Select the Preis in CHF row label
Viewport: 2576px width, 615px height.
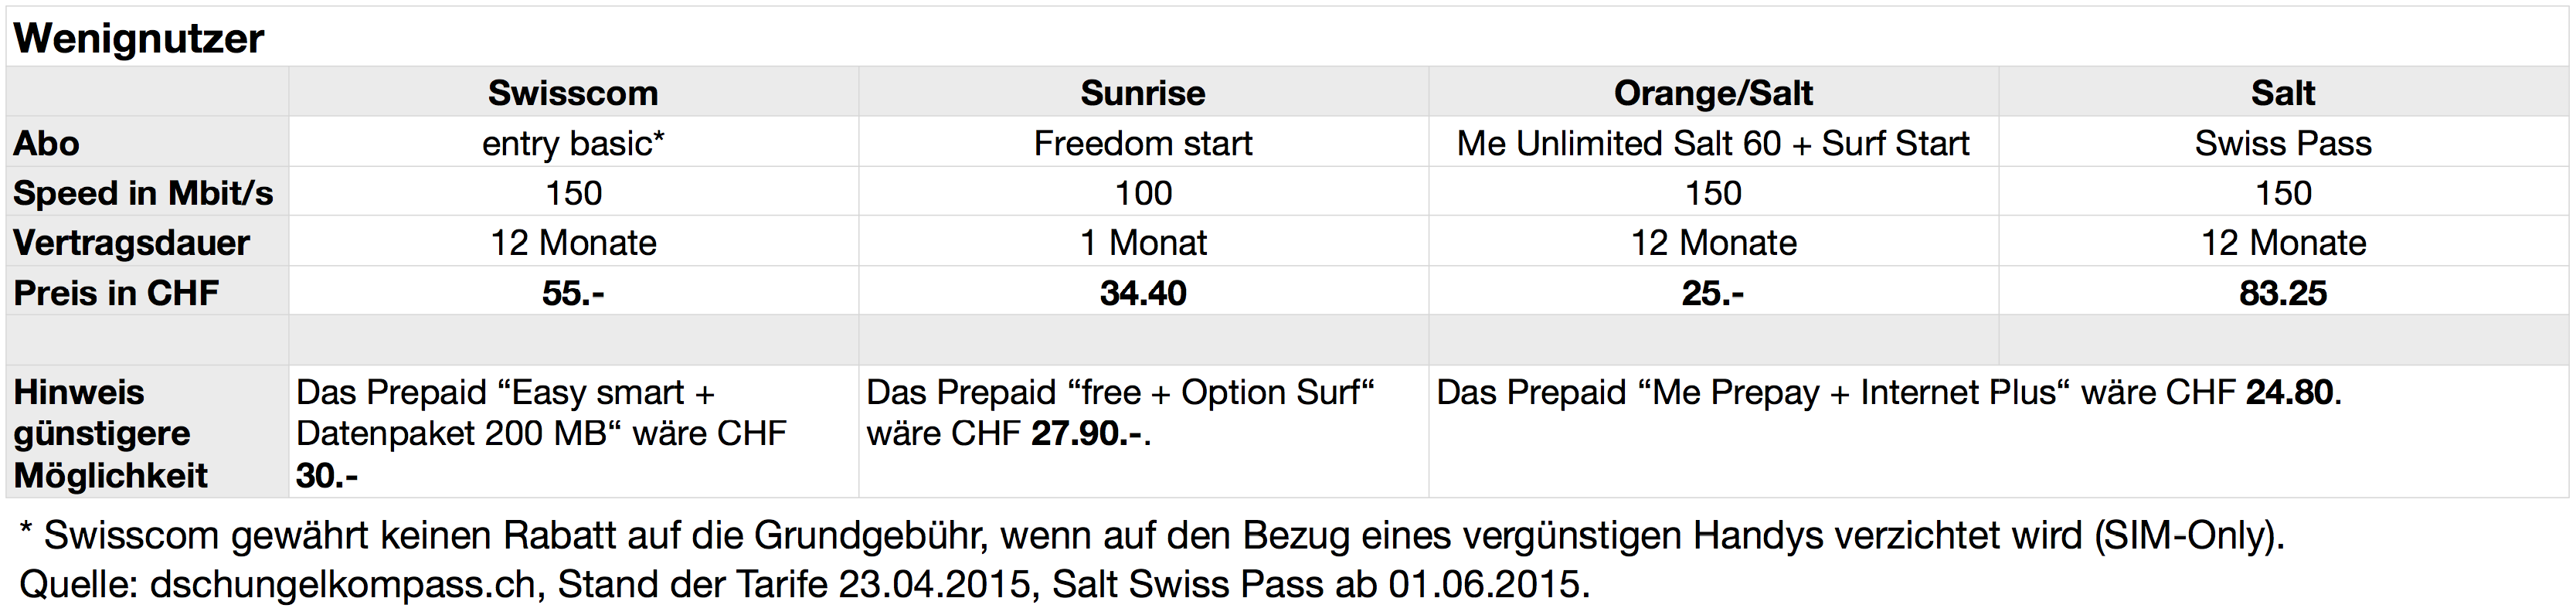[147, 292]
